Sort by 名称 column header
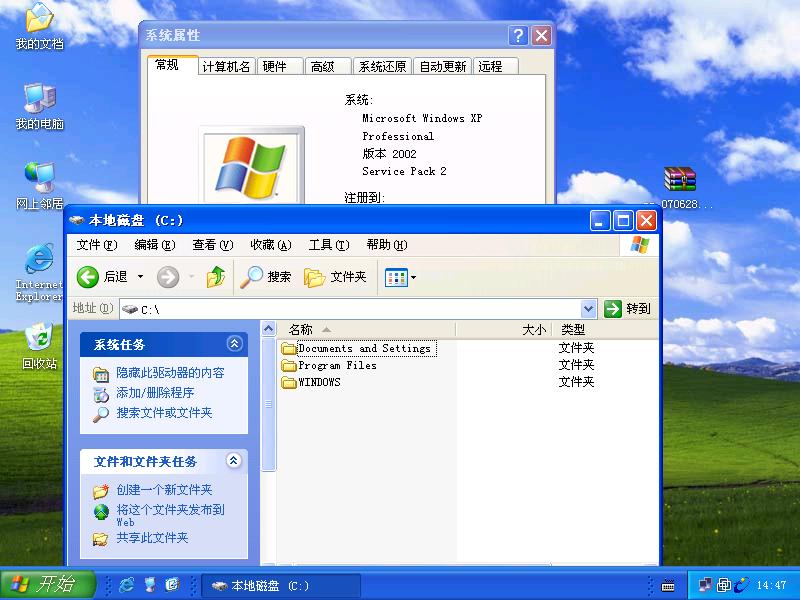Viewport: 800px width, 600px height. click(366, 330)
